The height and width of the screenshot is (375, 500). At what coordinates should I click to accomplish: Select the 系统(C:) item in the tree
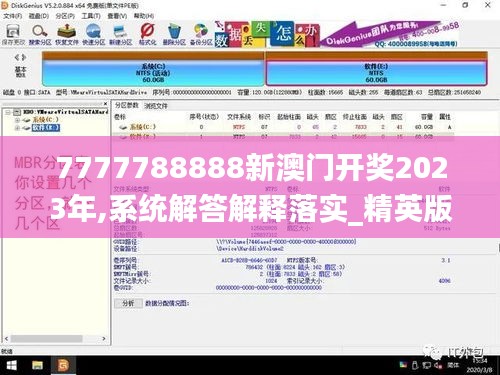pos(46,119)
